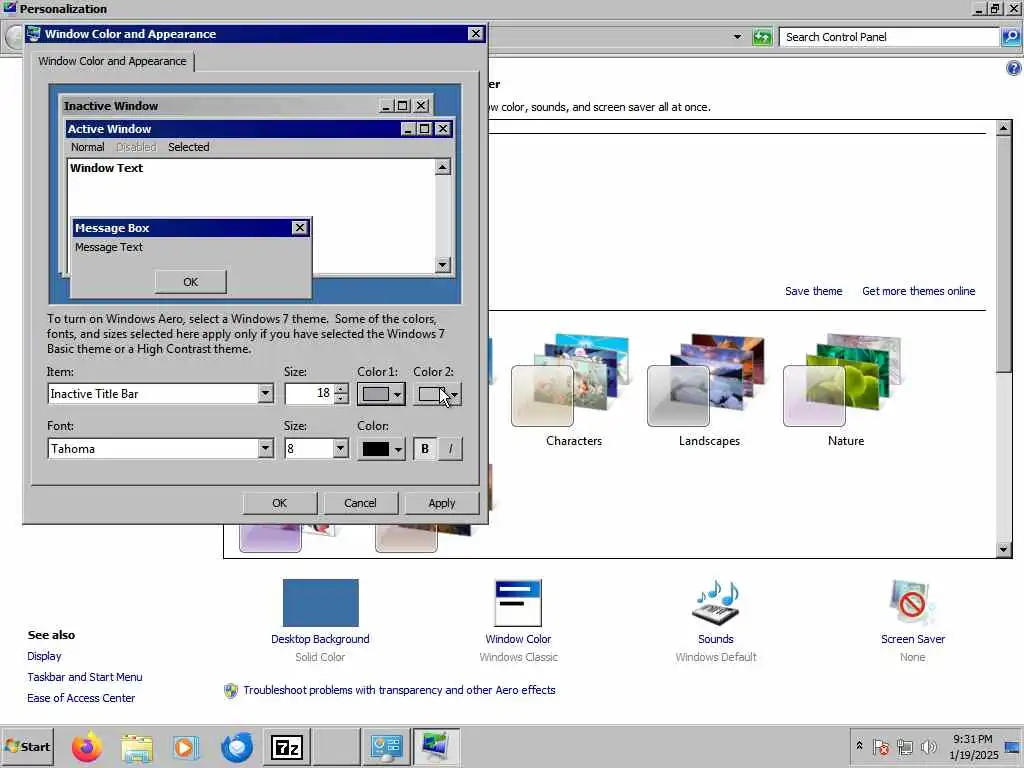Image resolution: width=1024 pixels, height=768 pixels.
Task: Click theme list scrollbar down arrow
Action: point(1004,549)
